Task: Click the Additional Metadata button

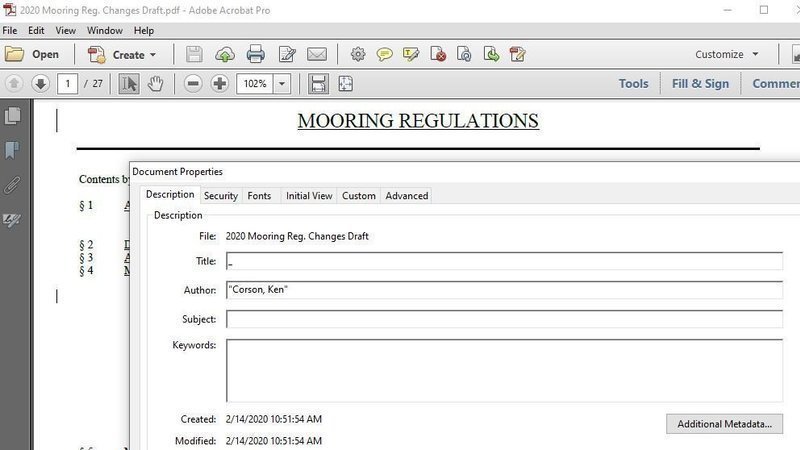Action: click(x=724, y=424)
